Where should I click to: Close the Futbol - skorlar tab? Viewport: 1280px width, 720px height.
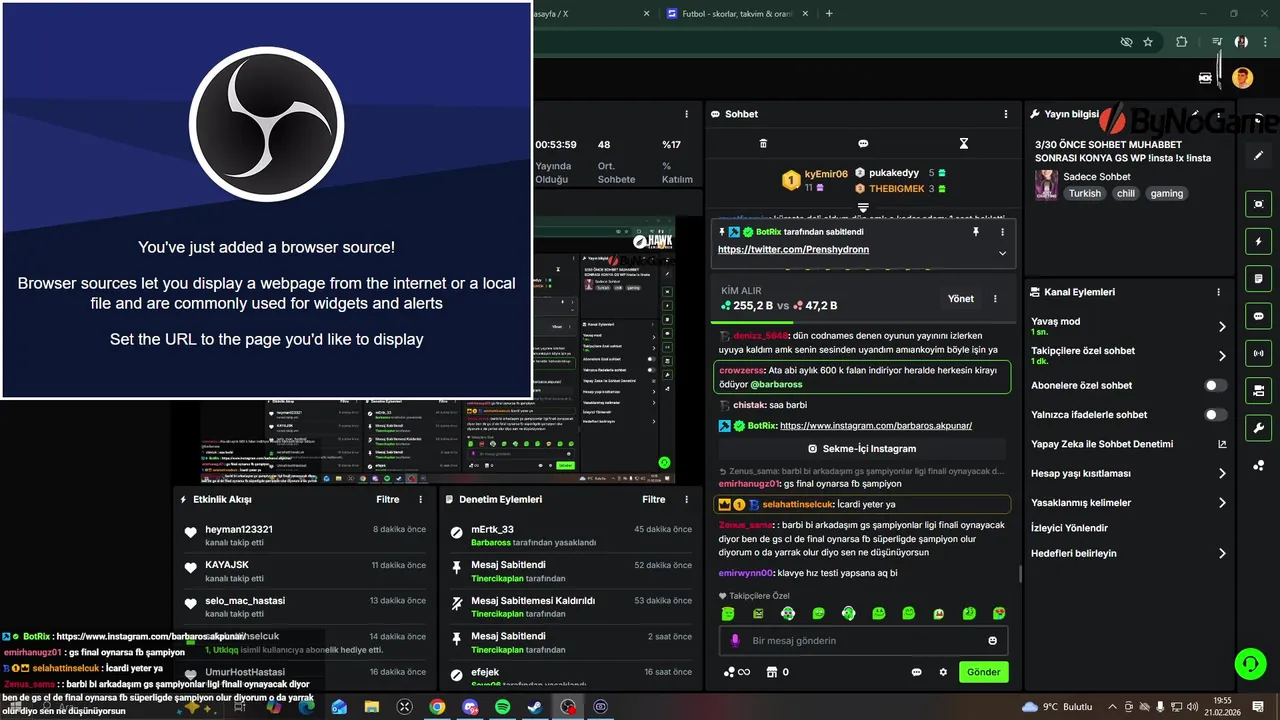pyautogui.click(x=803, y=14)
